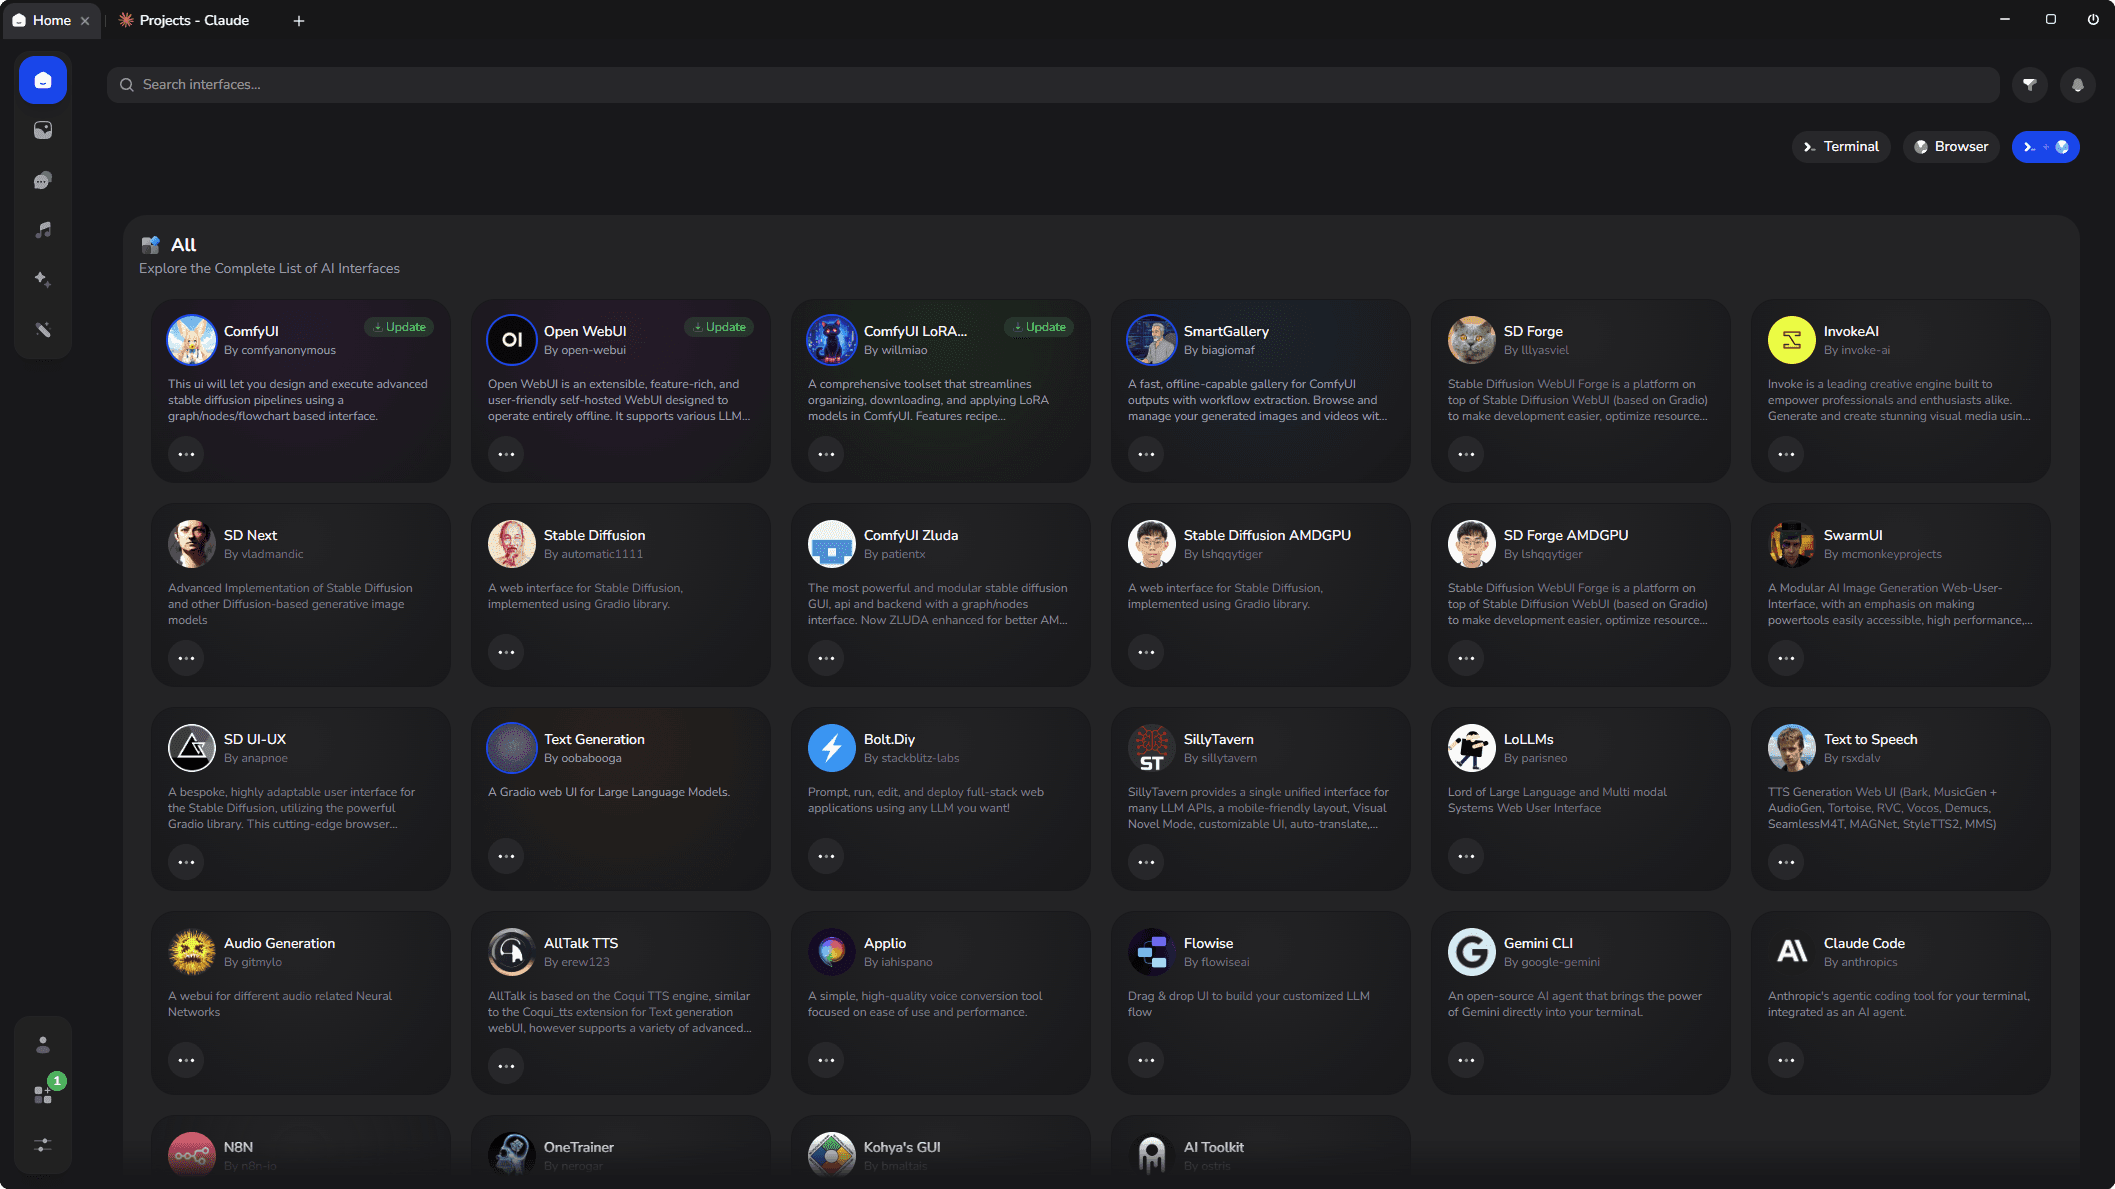The height and width of the screenshot is (1189, 2115).
Task: Open the image generation category sidebar icon
Action: [x=43, y=130]
